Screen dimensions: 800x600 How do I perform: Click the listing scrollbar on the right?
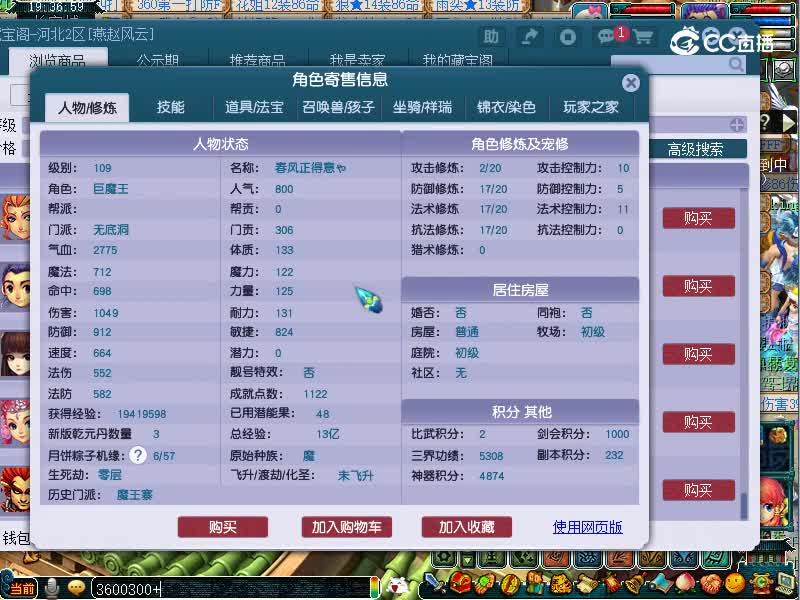(743, 505)
